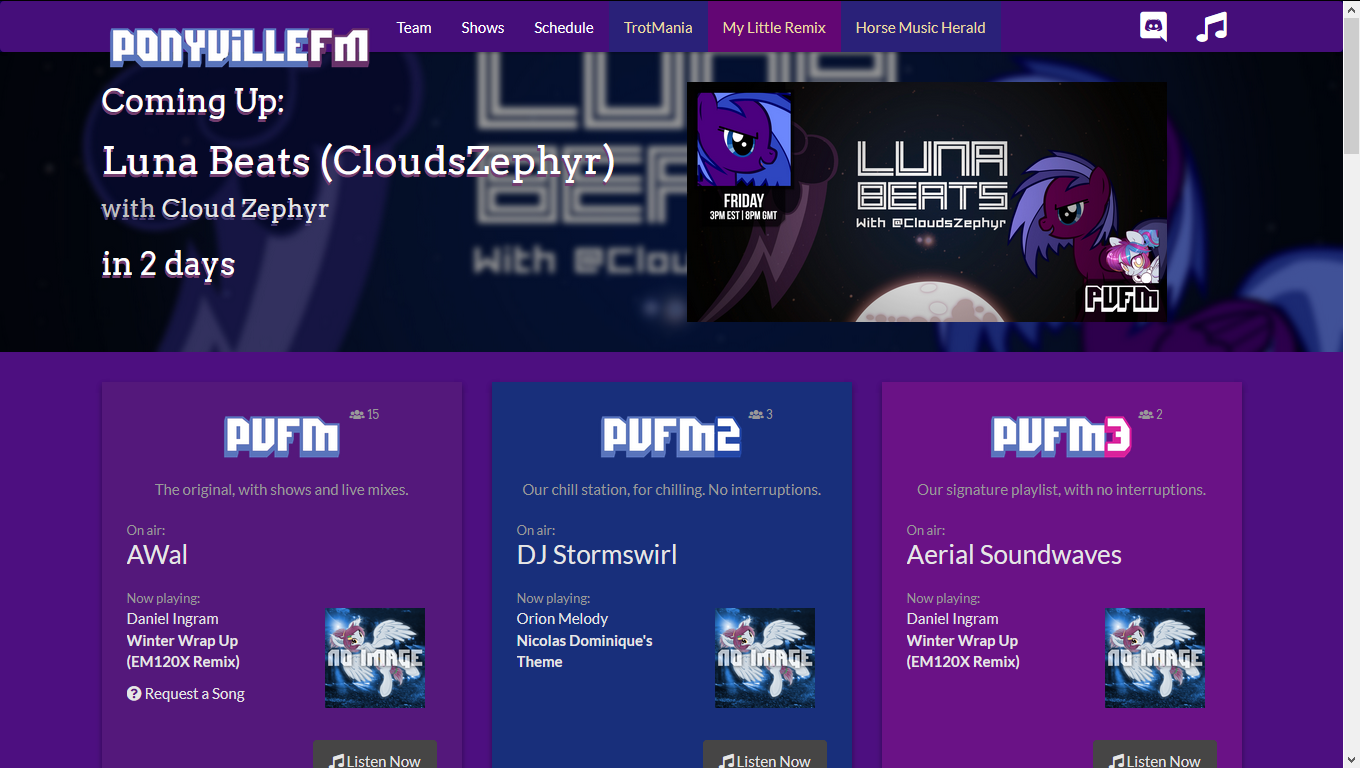Click 'The original, with shows and live mixes.' text
Viewport: 1360px width, 768px height.
click(282, 490)
